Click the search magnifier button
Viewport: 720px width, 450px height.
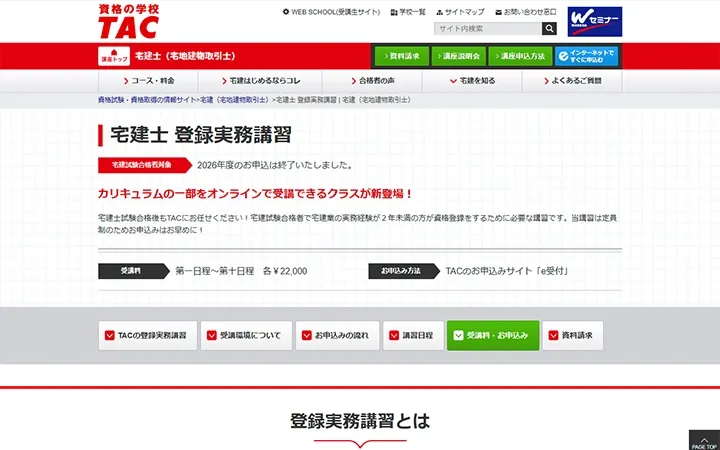click(x=549, y=28)
